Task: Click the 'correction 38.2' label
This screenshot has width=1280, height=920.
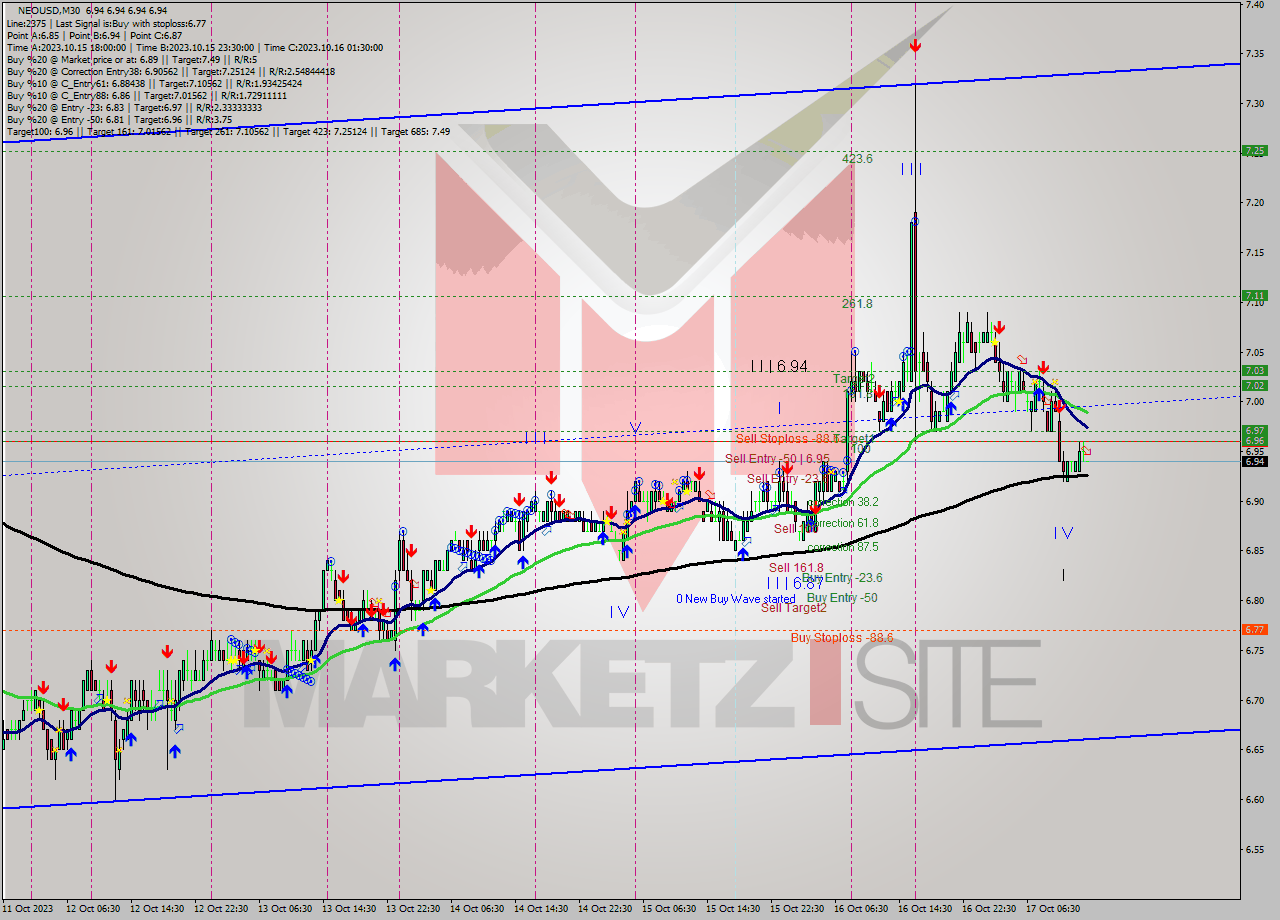Action: tap(842, 502)
